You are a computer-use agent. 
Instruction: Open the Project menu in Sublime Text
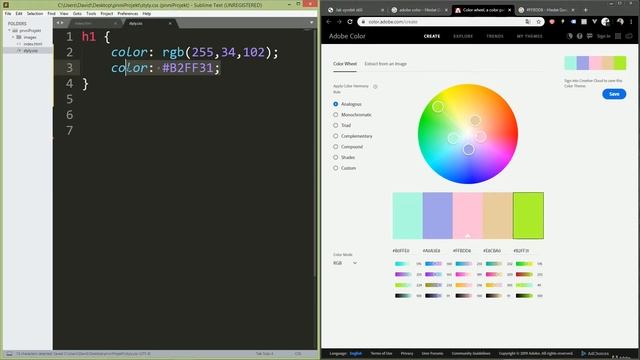click(107, 13)
